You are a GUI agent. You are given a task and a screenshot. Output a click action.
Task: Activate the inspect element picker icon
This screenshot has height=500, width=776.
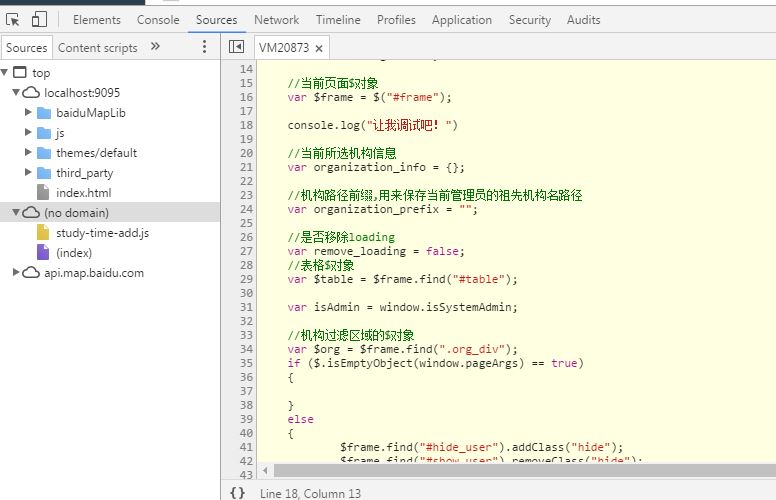13,19
